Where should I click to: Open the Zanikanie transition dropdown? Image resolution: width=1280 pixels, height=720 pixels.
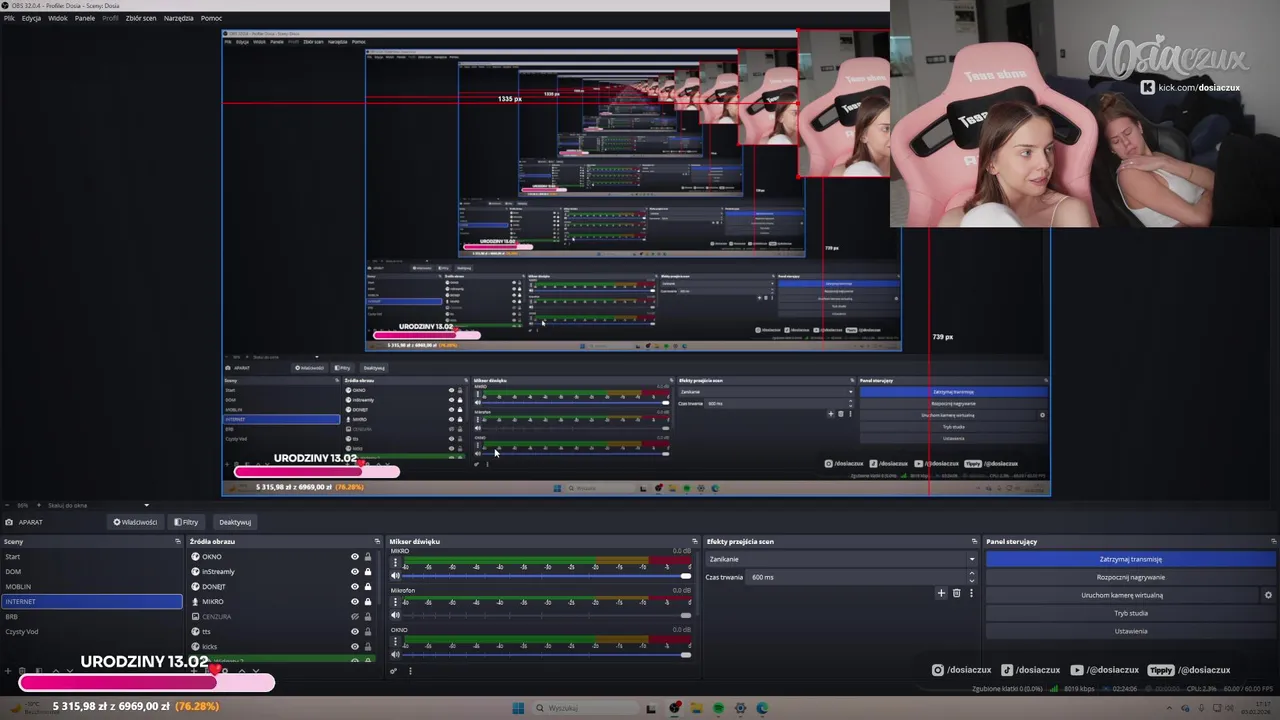pos(841,559)
